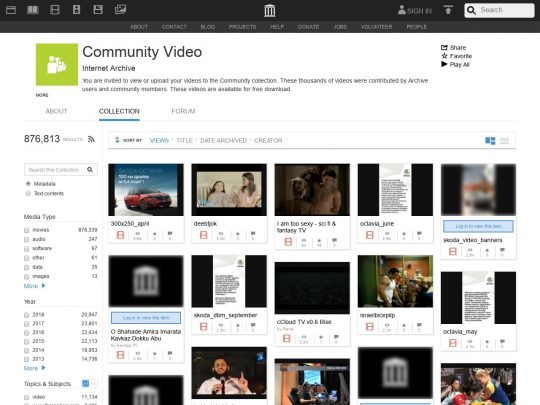This screenshot has width=540, height=405.
Task: Open the Texts book icon
Action: 33,10
